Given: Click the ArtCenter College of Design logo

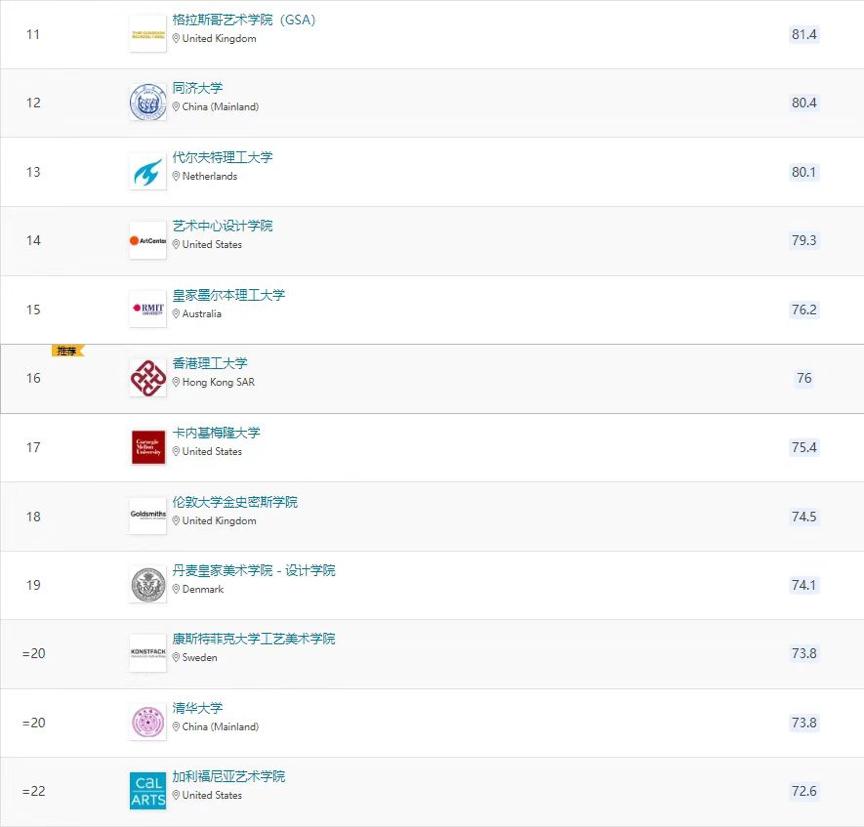Looking at the screenshot, I should pos(148,240).
